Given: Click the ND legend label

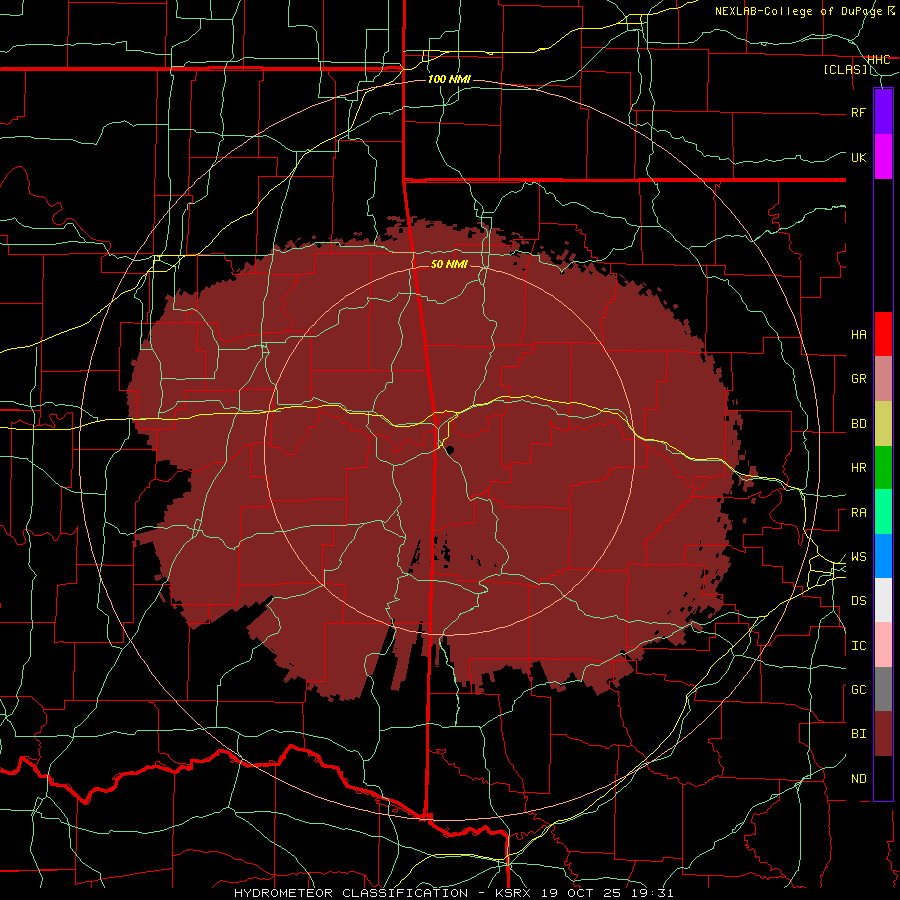Looking at the screenshot, I should coord(858,779).
